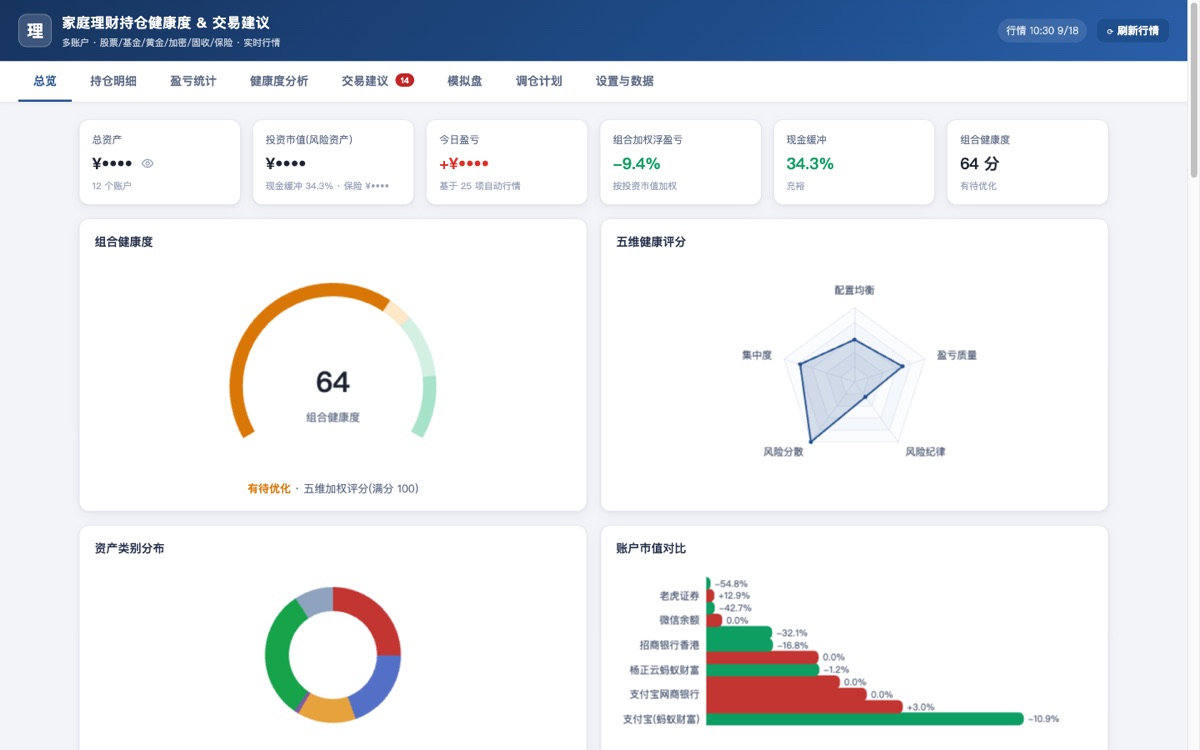Click the red bar marked +3.0%
This screenshot has height=750, width=1200.
click(805, 707)
